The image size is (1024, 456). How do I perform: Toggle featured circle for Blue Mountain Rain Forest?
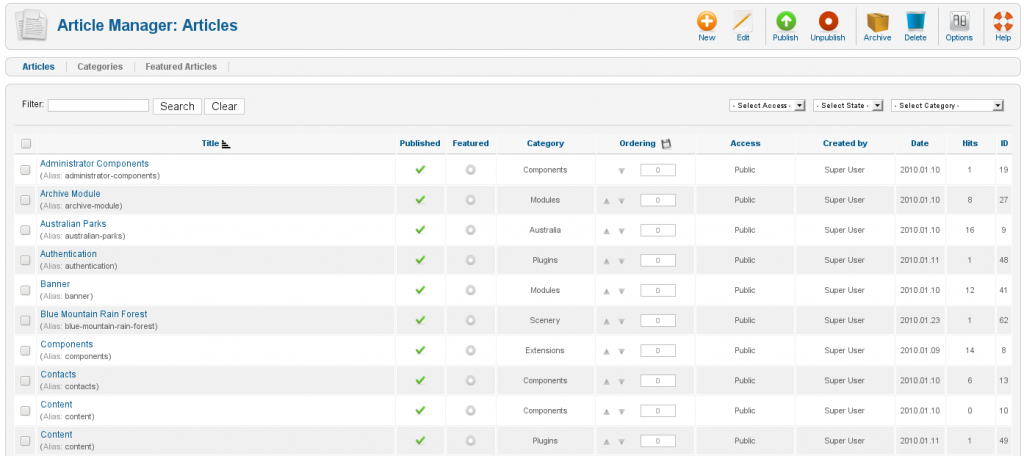[x=470, y=320]
